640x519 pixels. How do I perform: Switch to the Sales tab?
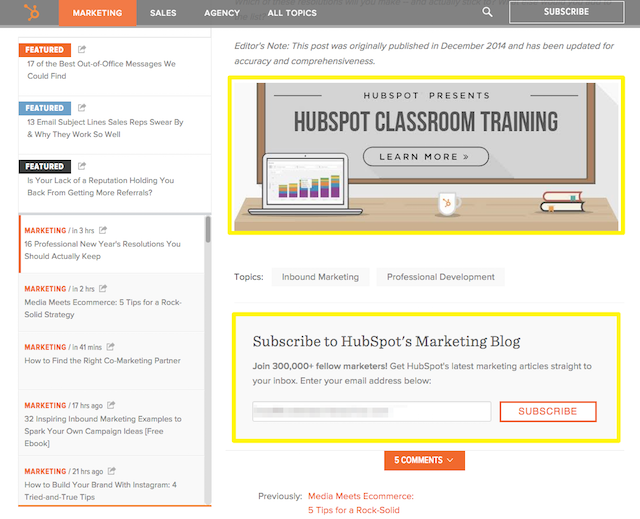point(163,13)
